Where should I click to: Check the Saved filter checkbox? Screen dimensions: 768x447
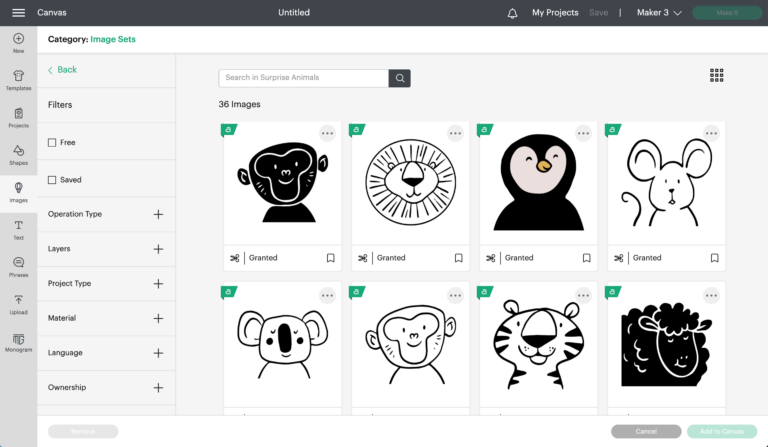(53, 180)
